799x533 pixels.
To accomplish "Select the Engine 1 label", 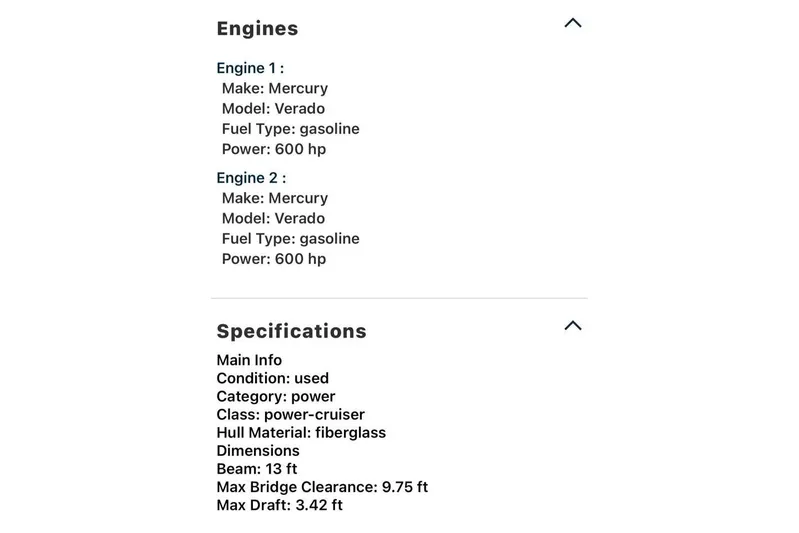I will tap(250, 68).
